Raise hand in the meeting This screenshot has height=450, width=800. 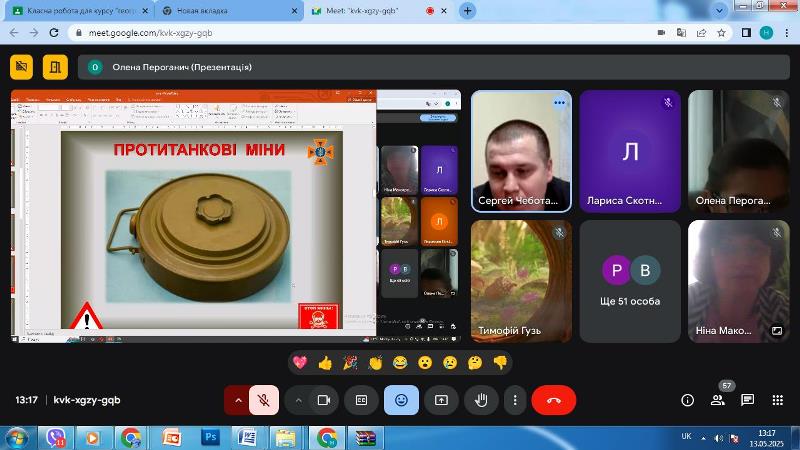click(x=480, y=400)
